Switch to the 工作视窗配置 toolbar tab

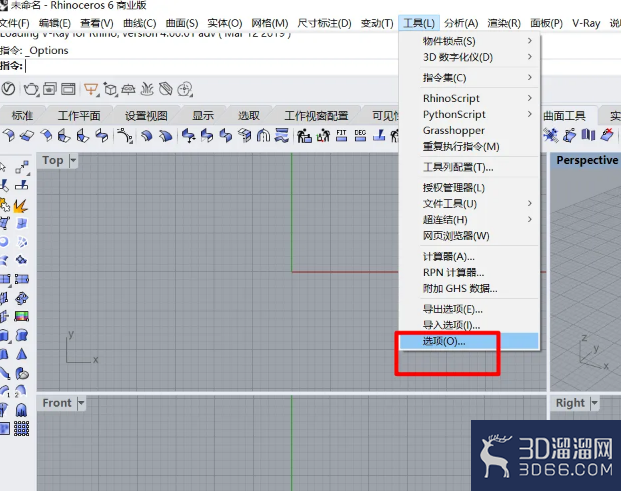[316, 116]
